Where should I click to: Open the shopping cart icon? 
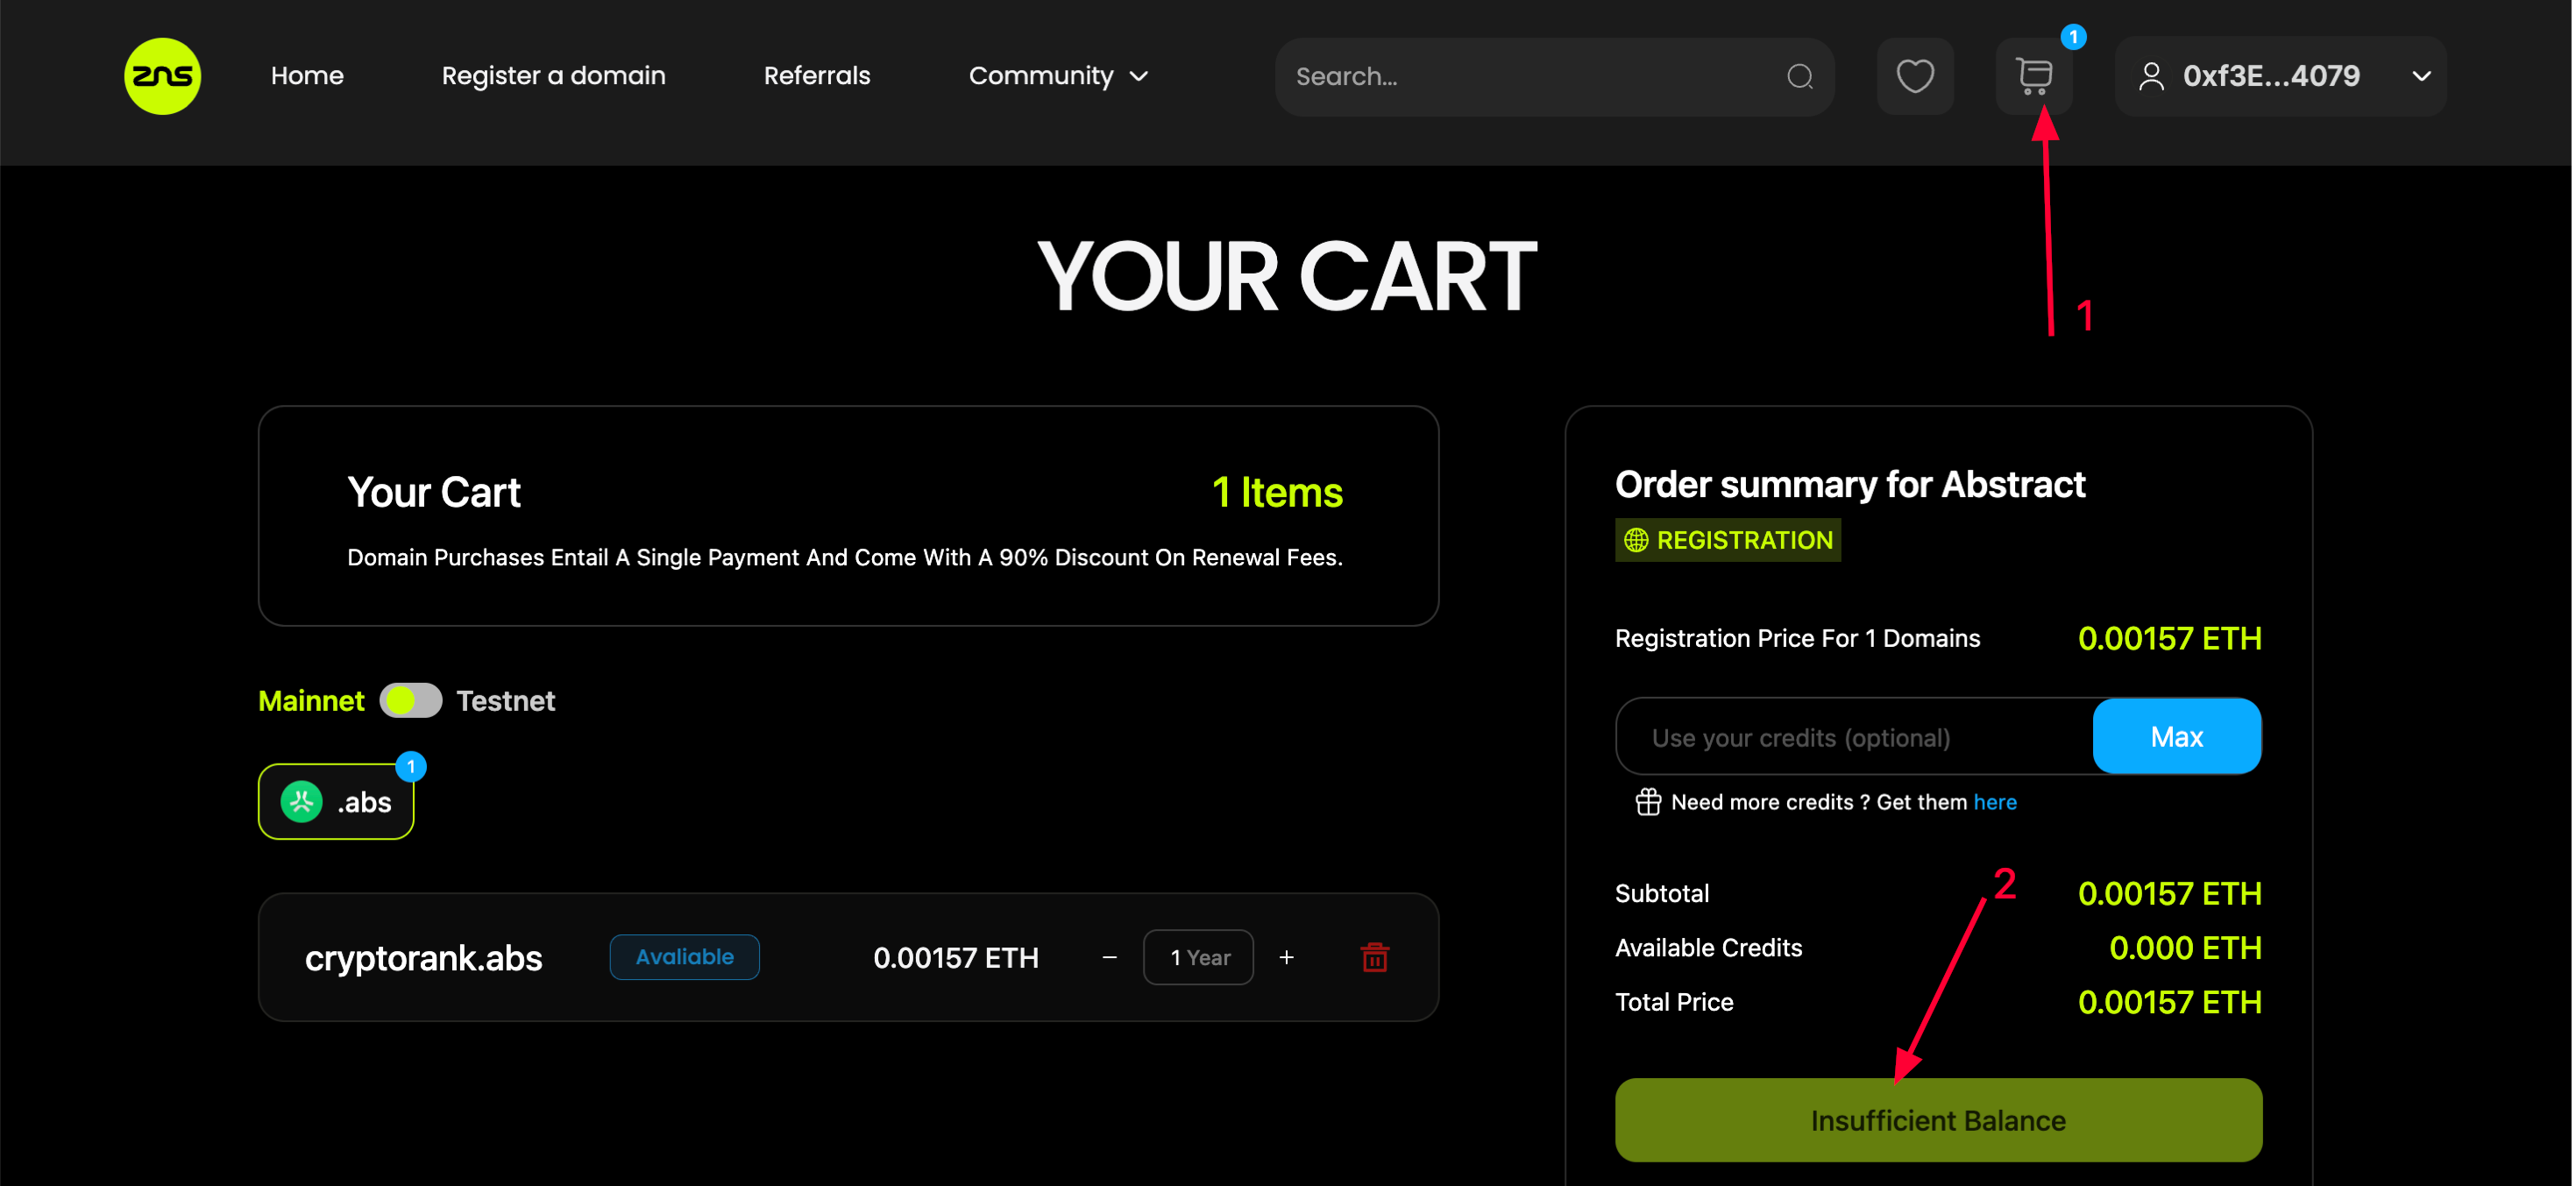coord(2033,76)
